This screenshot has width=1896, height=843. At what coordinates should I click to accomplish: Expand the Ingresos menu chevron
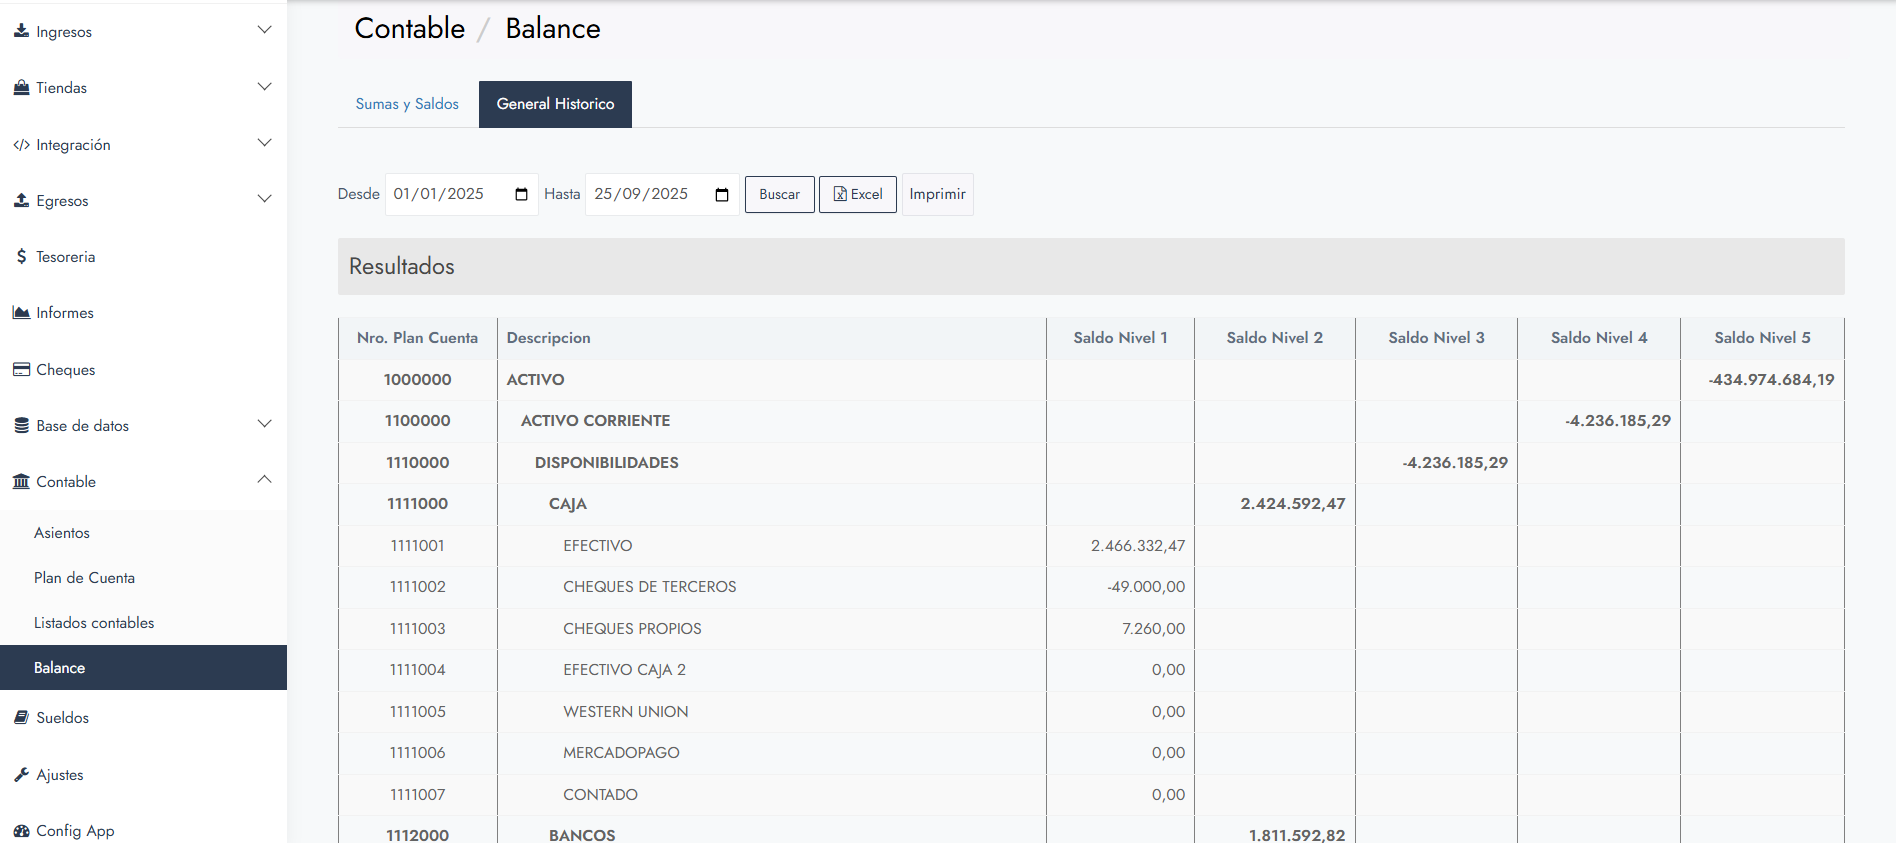pyautogui.click(x=264, y=31)
